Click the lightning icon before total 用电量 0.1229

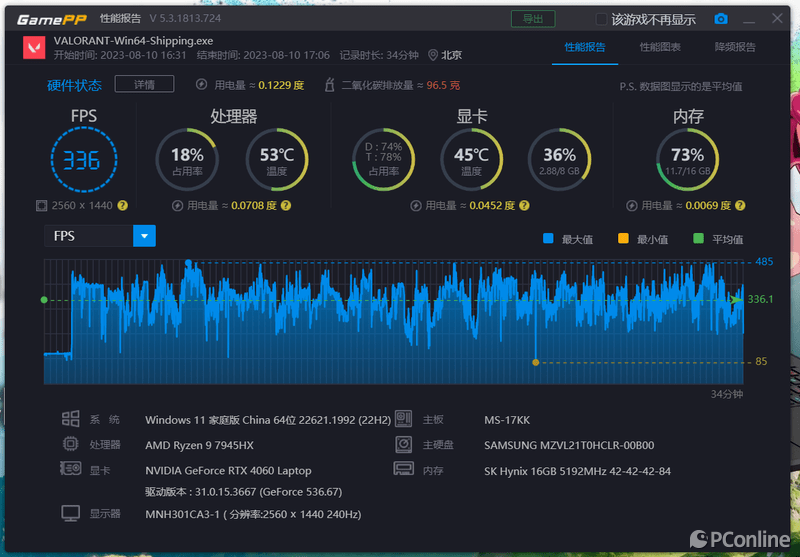(x=201, y=85)
